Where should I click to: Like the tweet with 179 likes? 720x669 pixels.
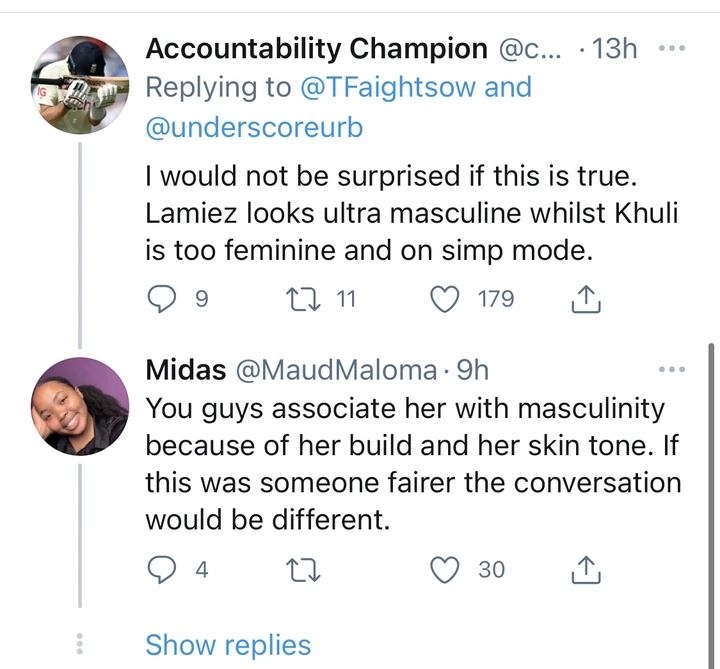pyautogui.click(x=444, y=299)
